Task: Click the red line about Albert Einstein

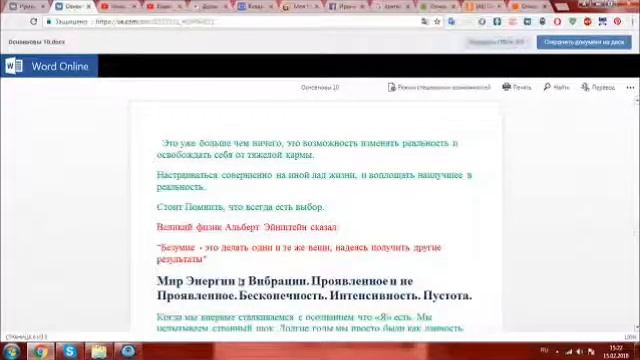Action: [x=247, y=227]
